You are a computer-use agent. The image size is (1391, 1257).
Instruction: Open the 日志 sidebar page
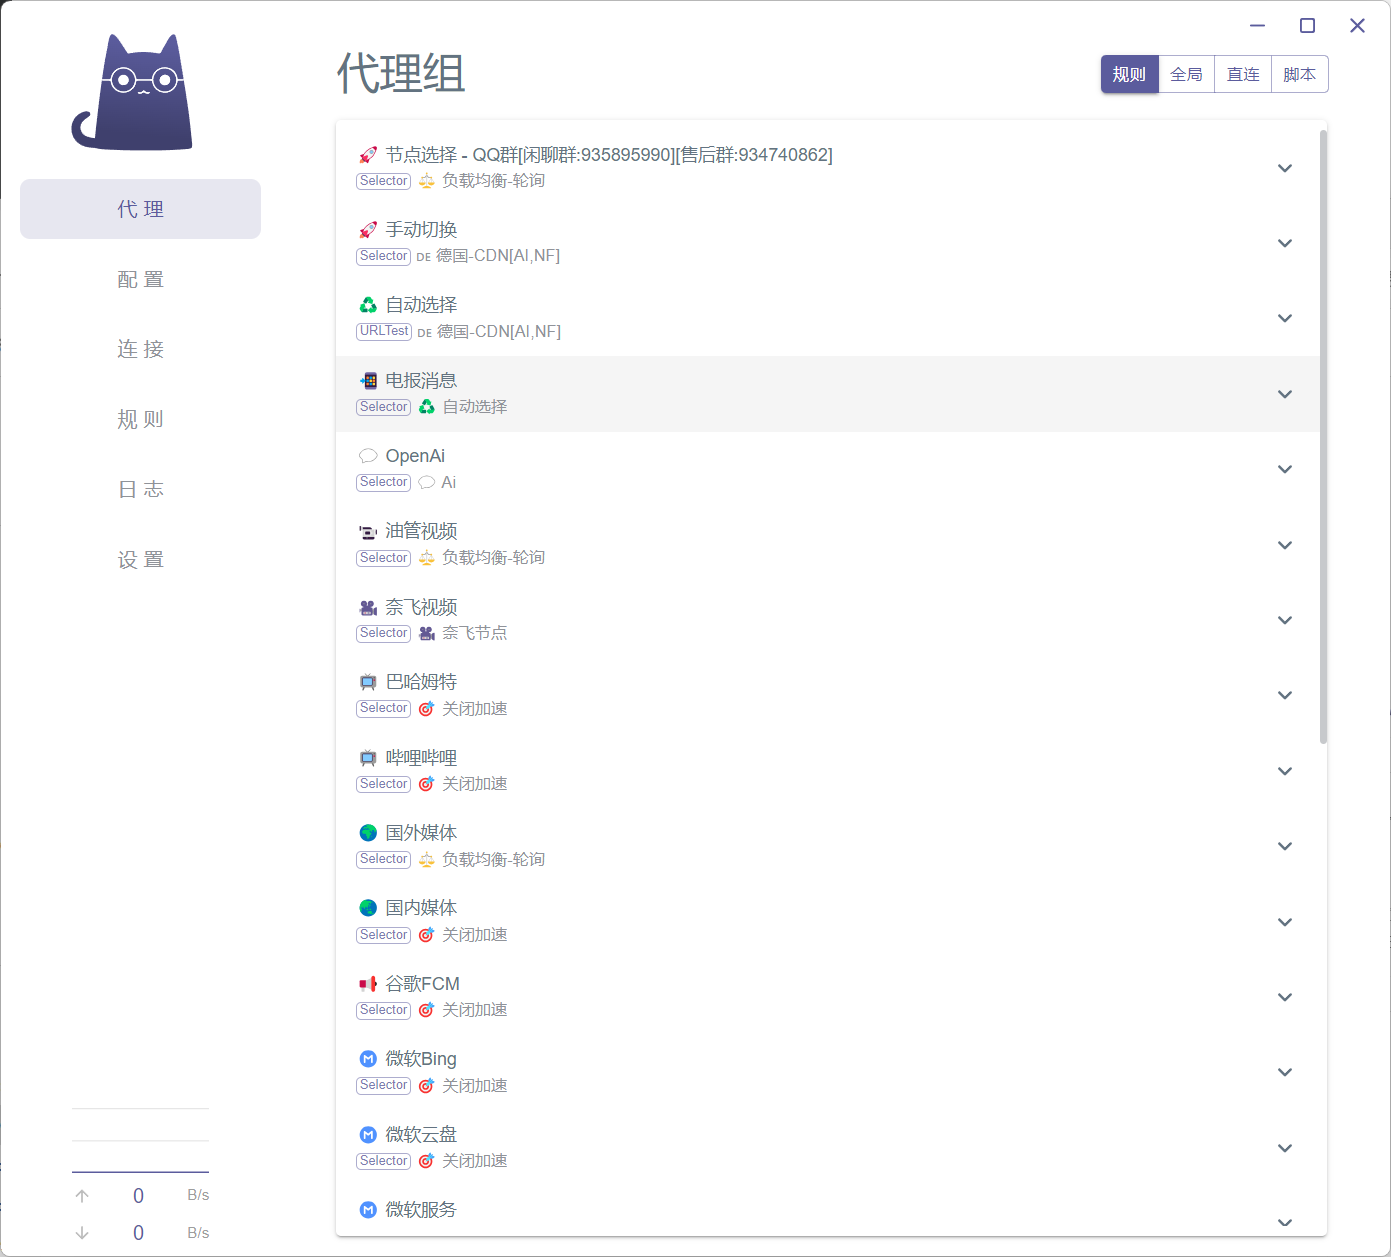click(140, 490)
